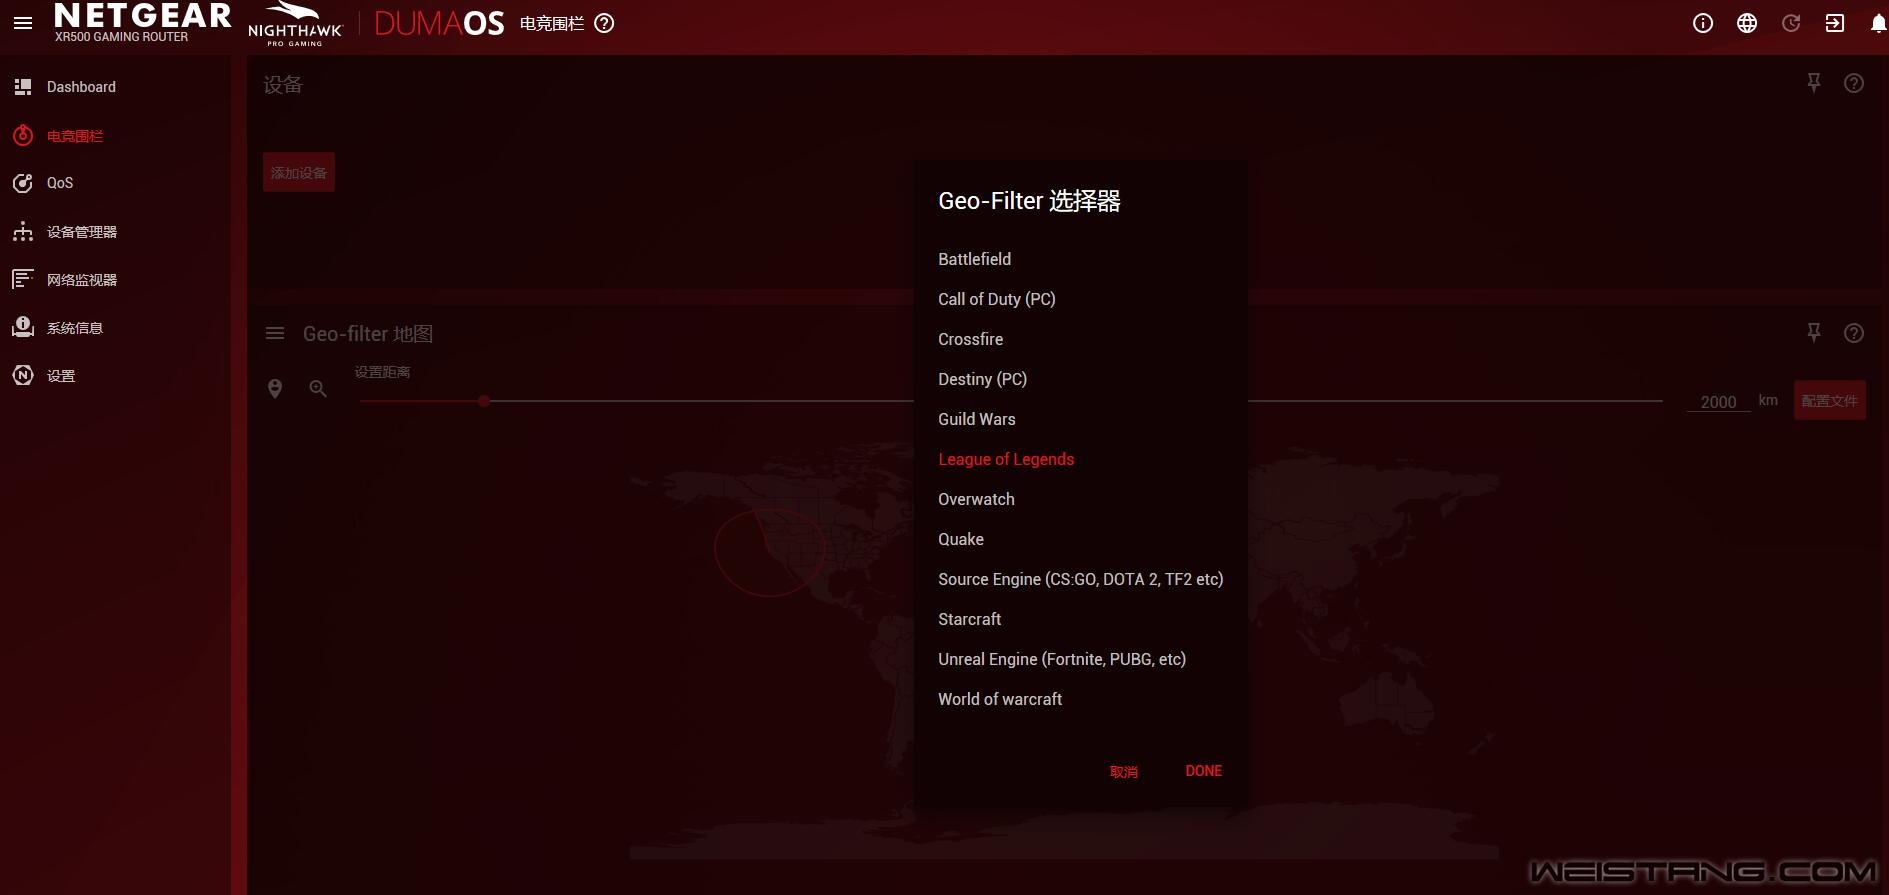Click the 取消 cancel button
The image size is (1889, 895).
coord(1123,772)
